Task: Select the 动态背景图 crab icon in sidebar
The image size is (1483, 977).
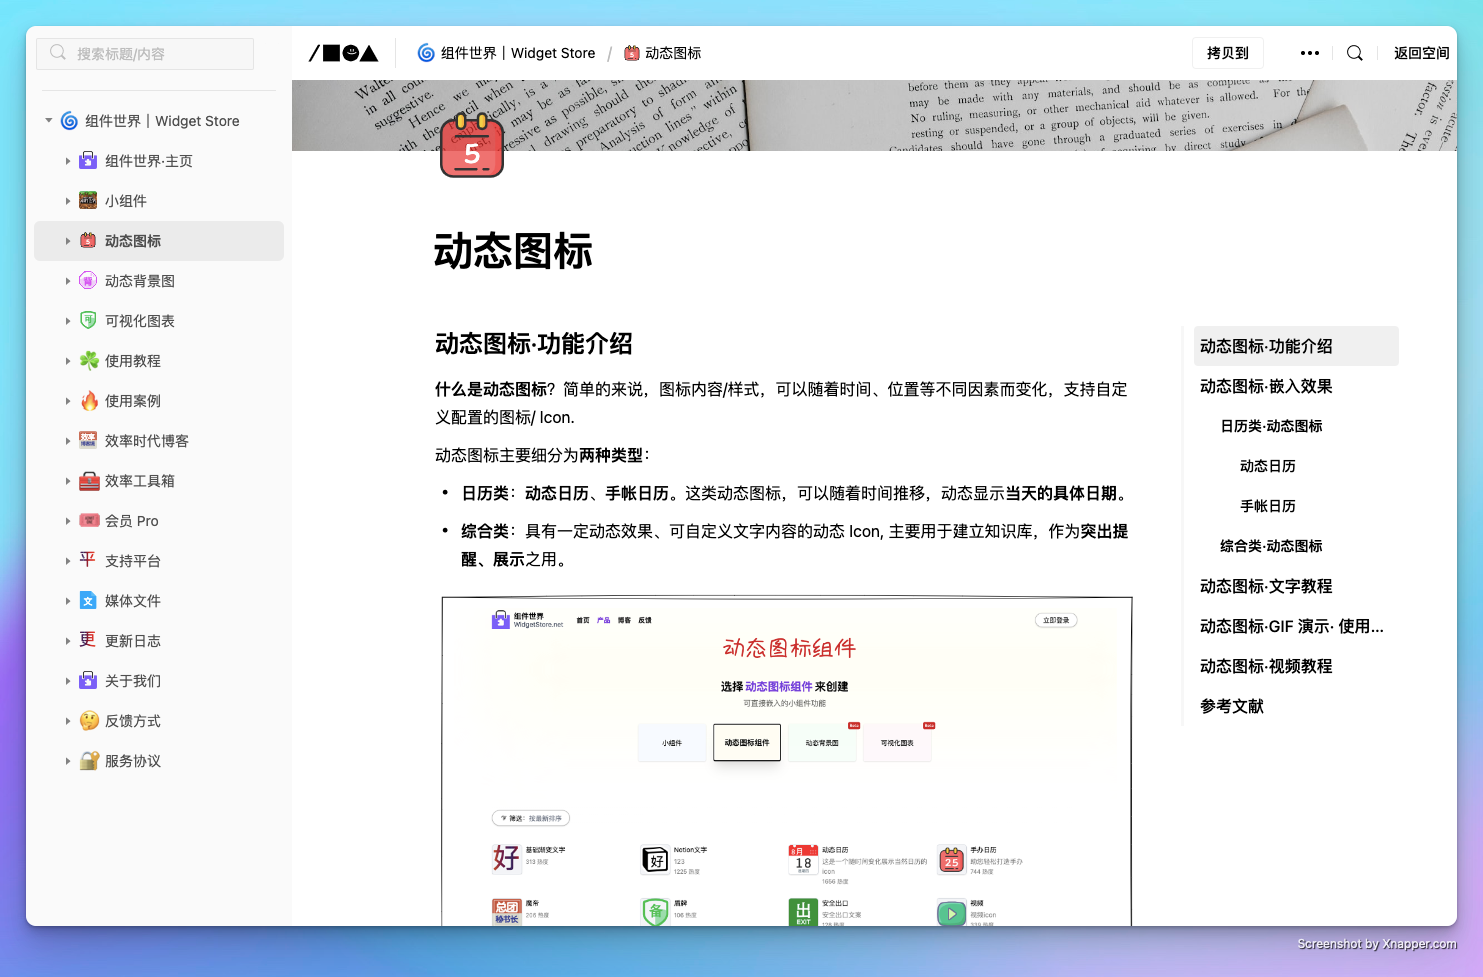Action: (x=88, y=280)
